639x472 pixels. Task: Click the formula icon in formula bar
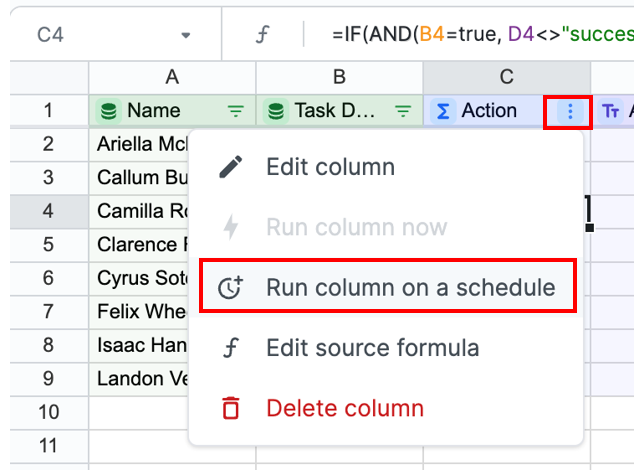click(262, 34)
